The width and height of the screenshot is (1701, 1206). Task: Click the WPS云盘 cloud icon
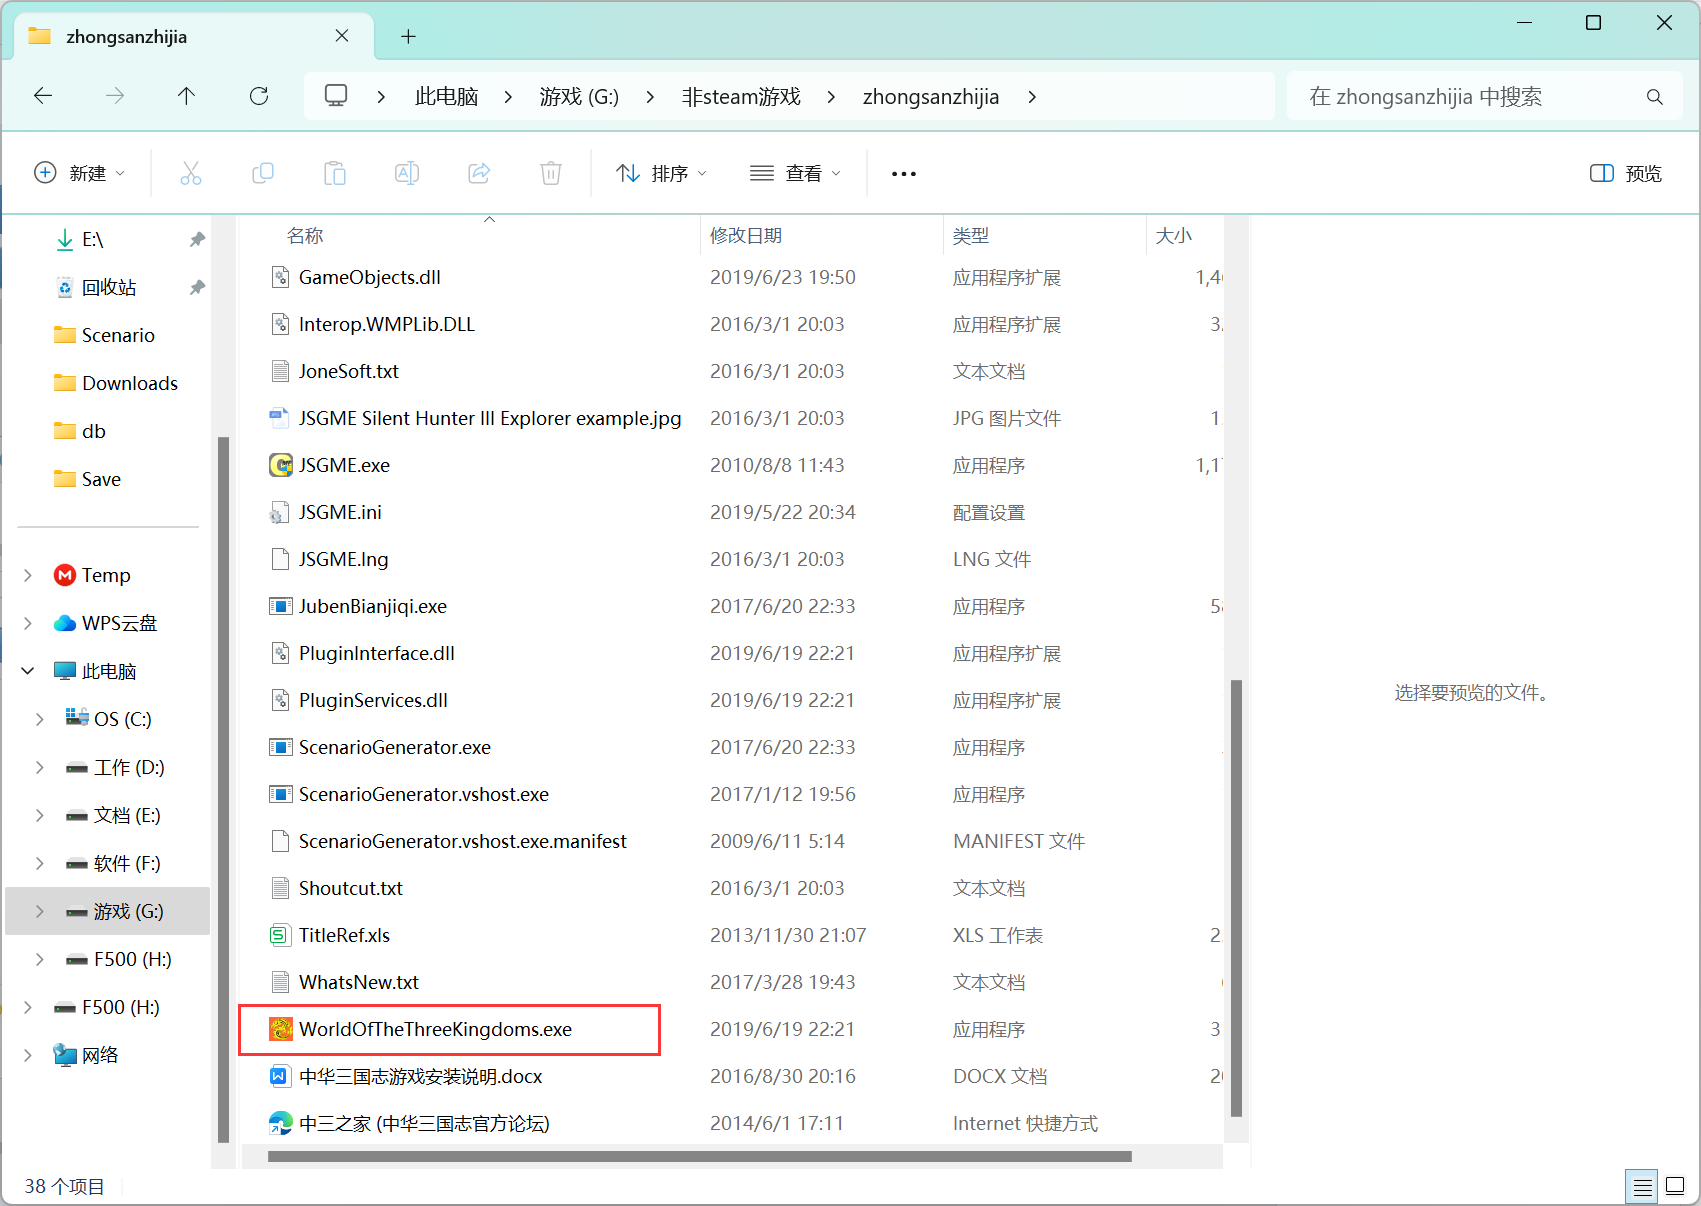65,623
